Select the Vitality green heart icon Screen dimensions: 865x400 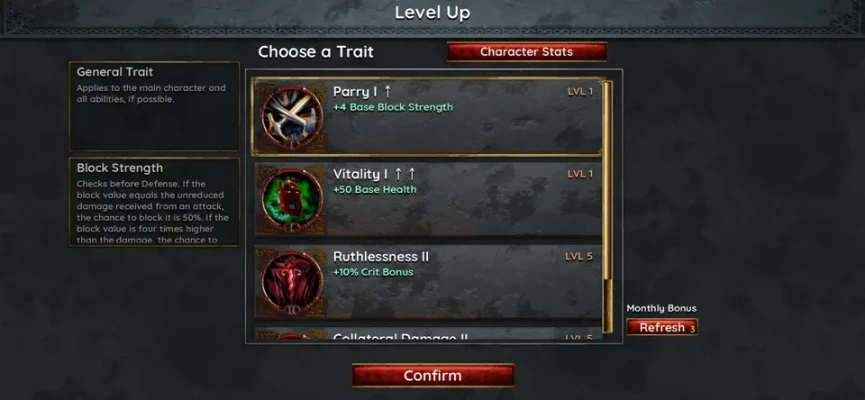[x=291, y=199]
